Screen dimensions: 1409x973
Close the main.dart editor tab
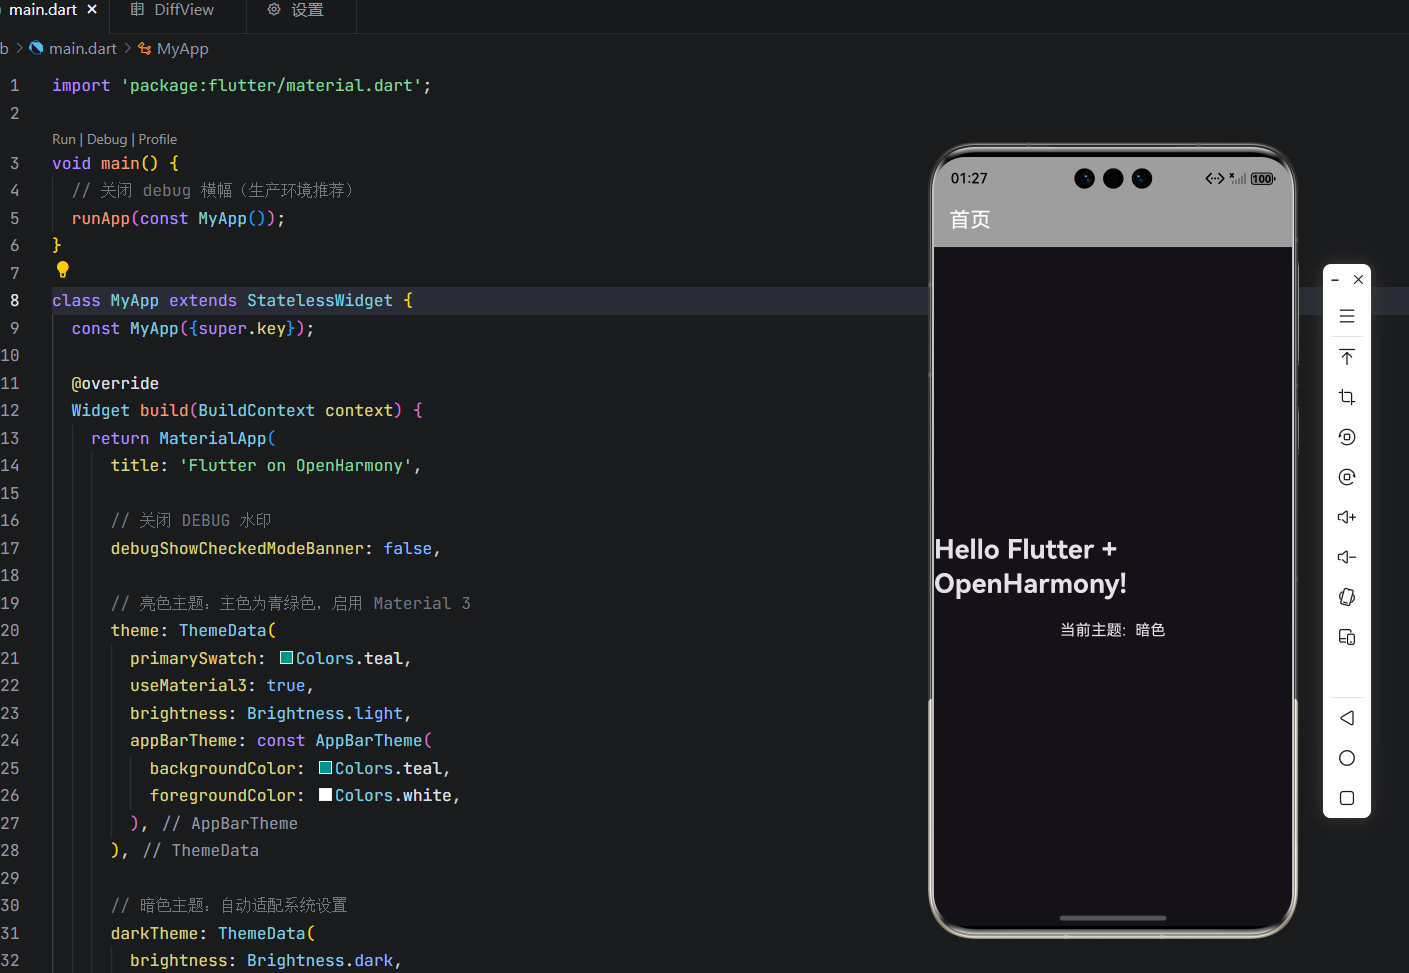pos(92,9)
